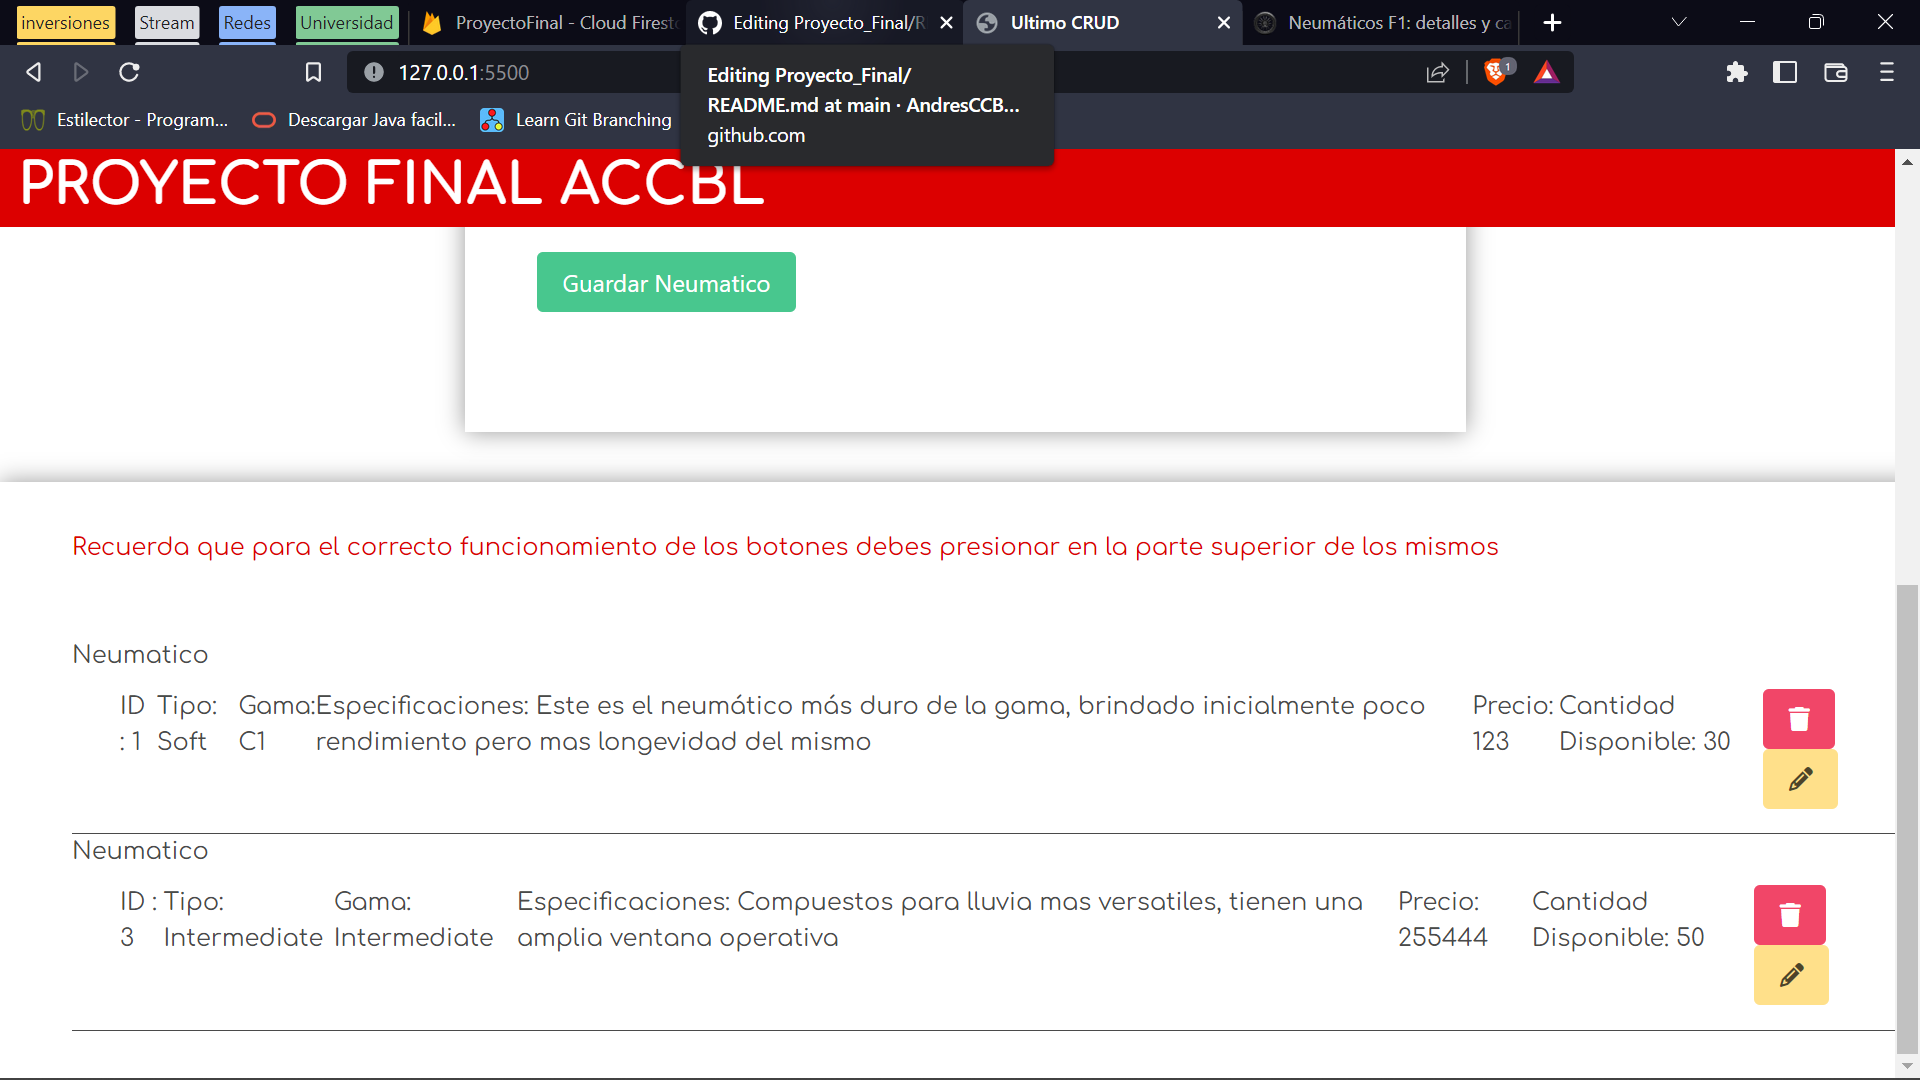This screenshot has height=1080, width=1920.
Task: Click the Guardar Neumatico button
Action: 665,282
